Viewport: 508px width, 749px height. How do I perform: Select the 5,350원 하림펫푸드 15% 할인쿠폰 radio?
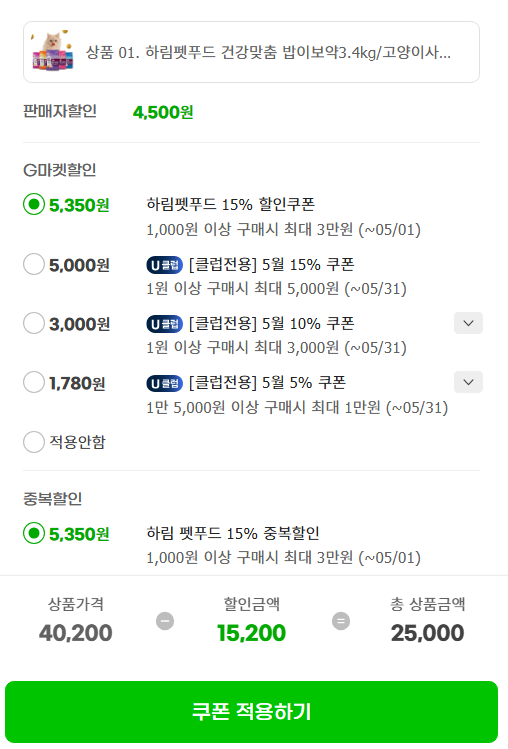coord(34,204)
